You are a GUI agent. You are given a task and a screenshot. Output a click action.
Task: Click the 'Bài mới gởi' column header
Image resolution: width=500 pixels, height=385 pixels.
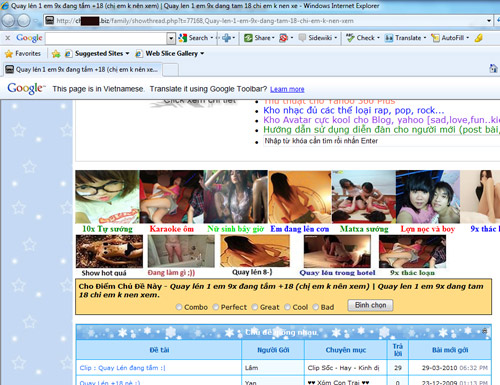(450, 350)
